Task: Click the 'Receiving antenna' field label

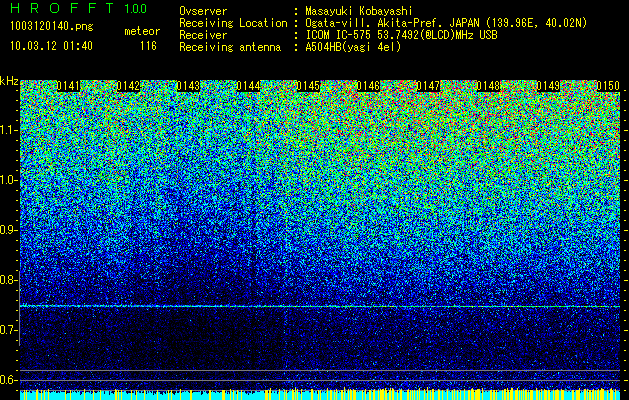Action: pos(230,47)
